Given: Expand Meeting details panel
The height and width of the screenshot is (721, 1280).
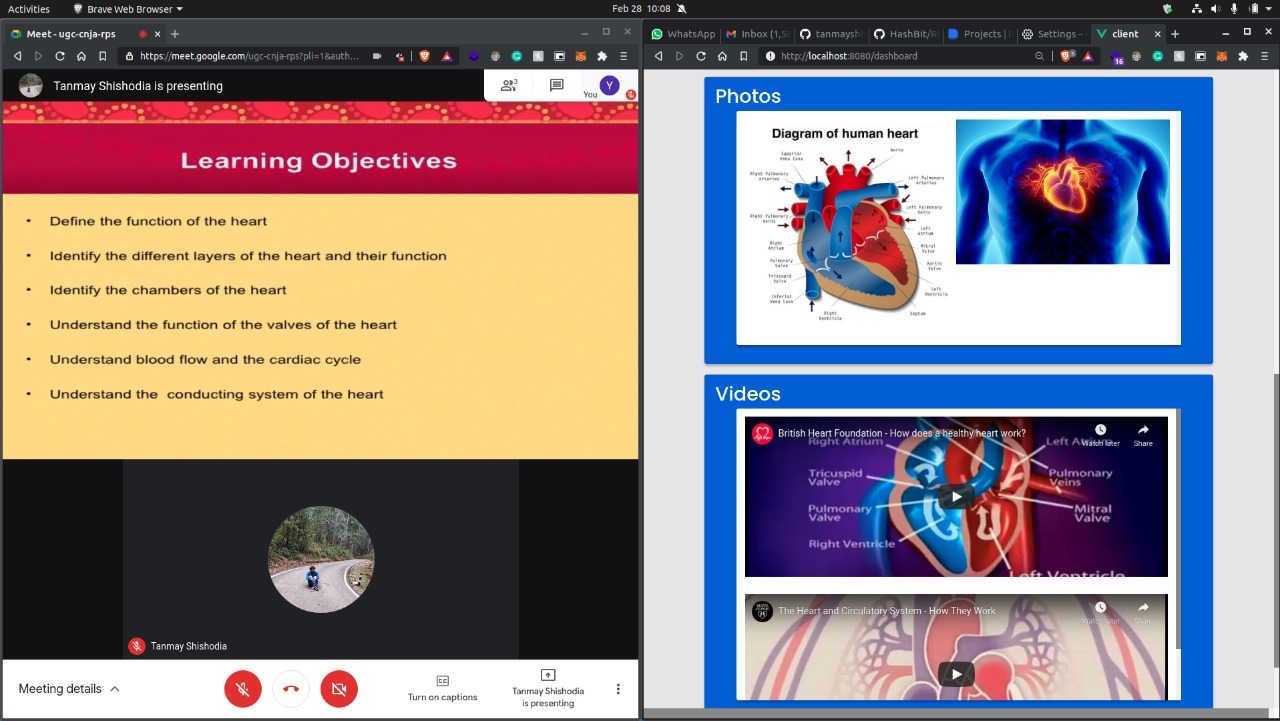Looking at the screenshot, I should pyautogui.click(x=69, y=689).
